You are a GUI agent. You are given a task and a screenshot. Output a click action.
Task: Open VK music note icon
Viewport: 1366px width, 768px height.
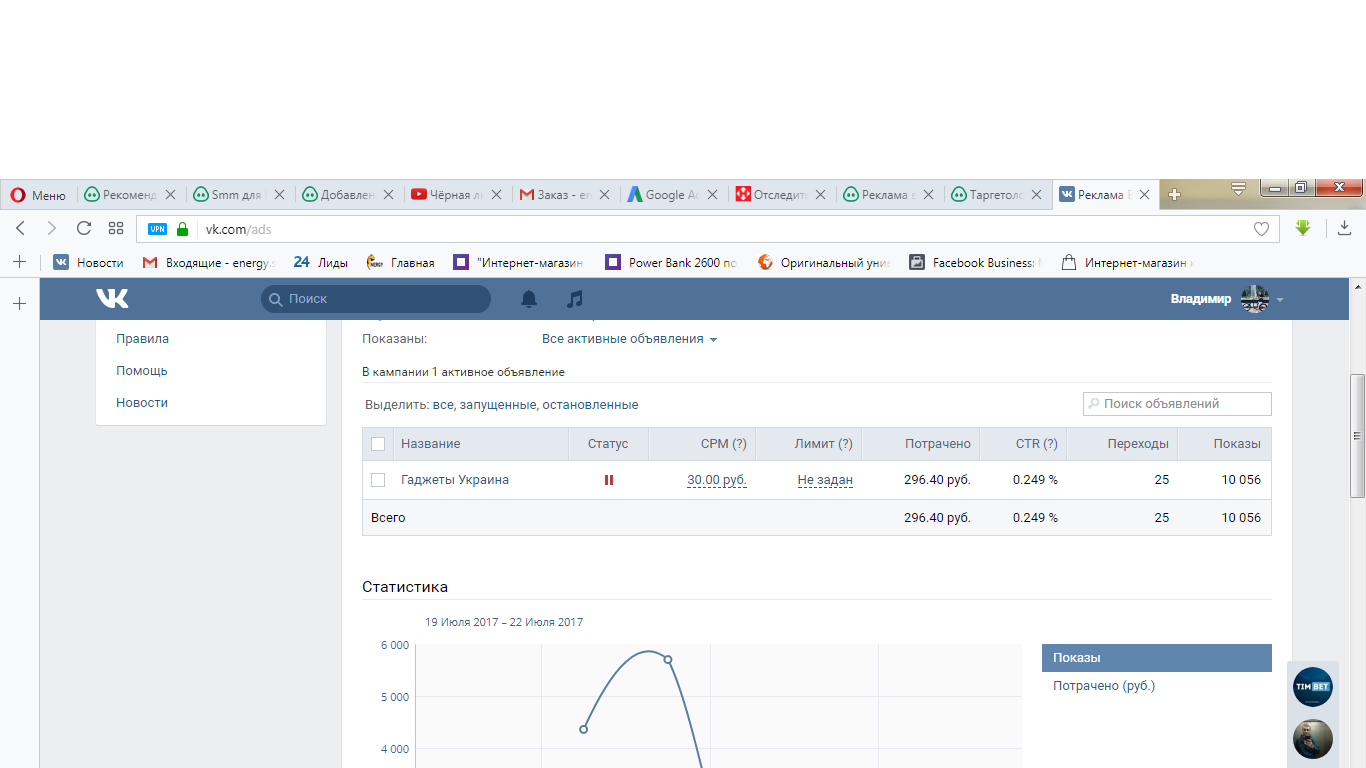574,299
